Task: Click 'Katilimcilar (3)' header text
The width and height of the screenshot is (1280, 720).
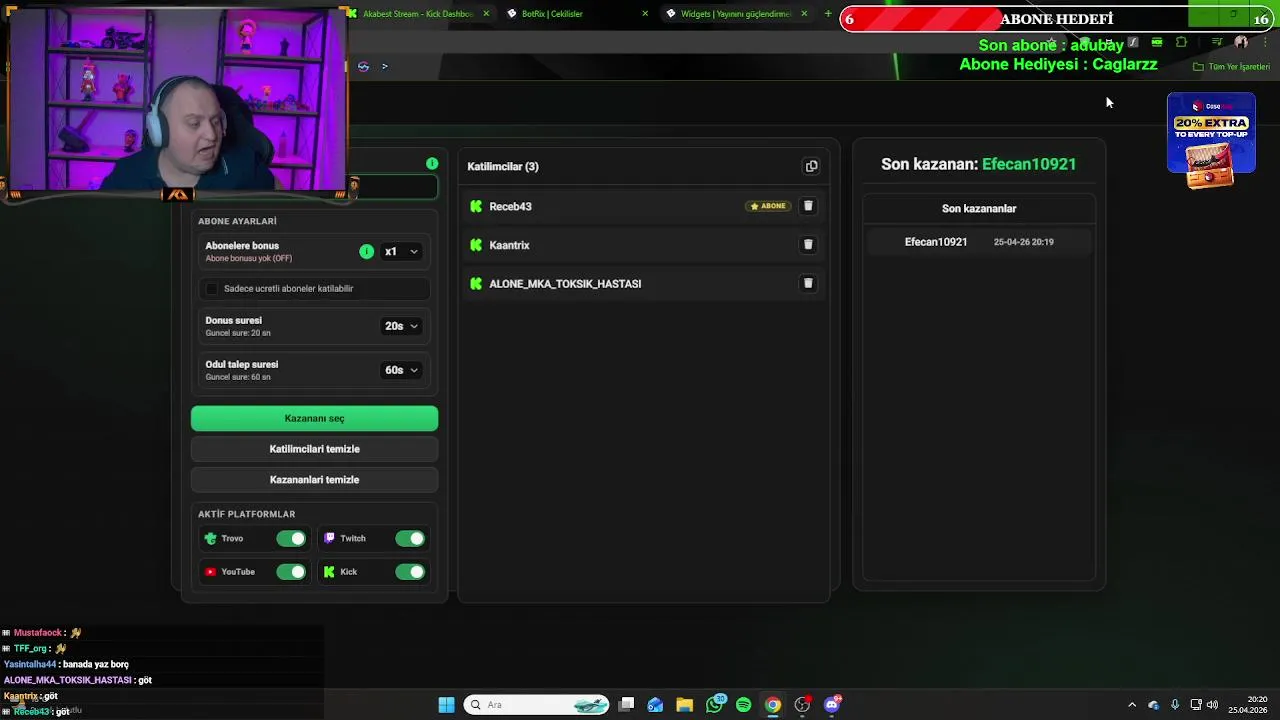Action: (502, 166)
